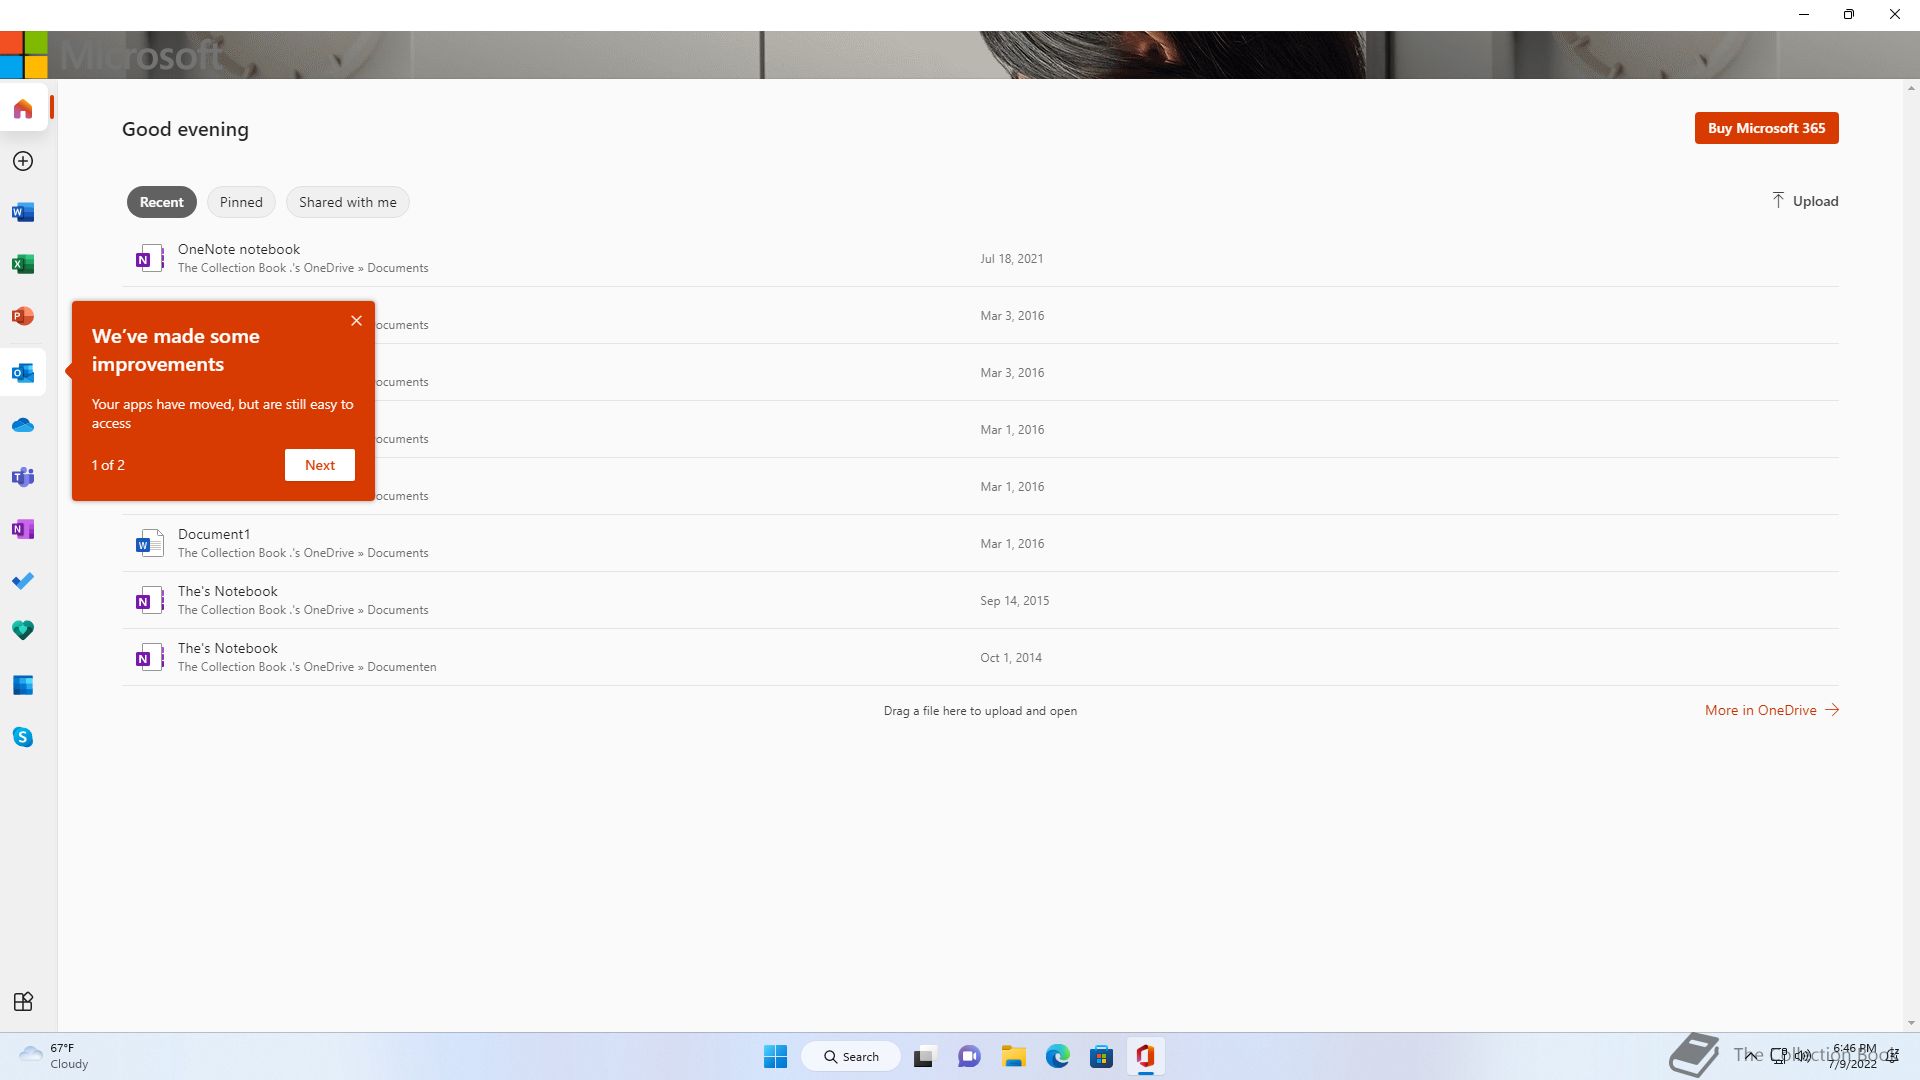Open File Explorer on the taskbar
Screen dimensions: 1920x1080
[x=1013, y=1056]
